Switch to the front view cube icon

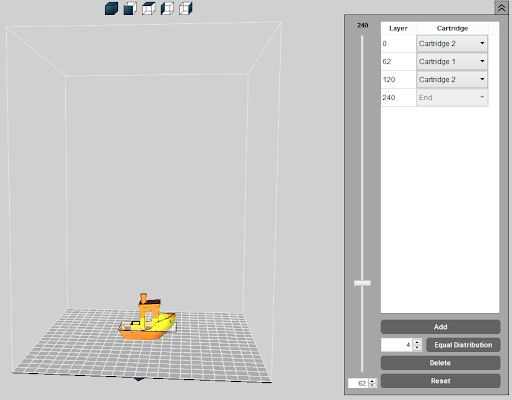pyautogui.click(x=130, y=8)
